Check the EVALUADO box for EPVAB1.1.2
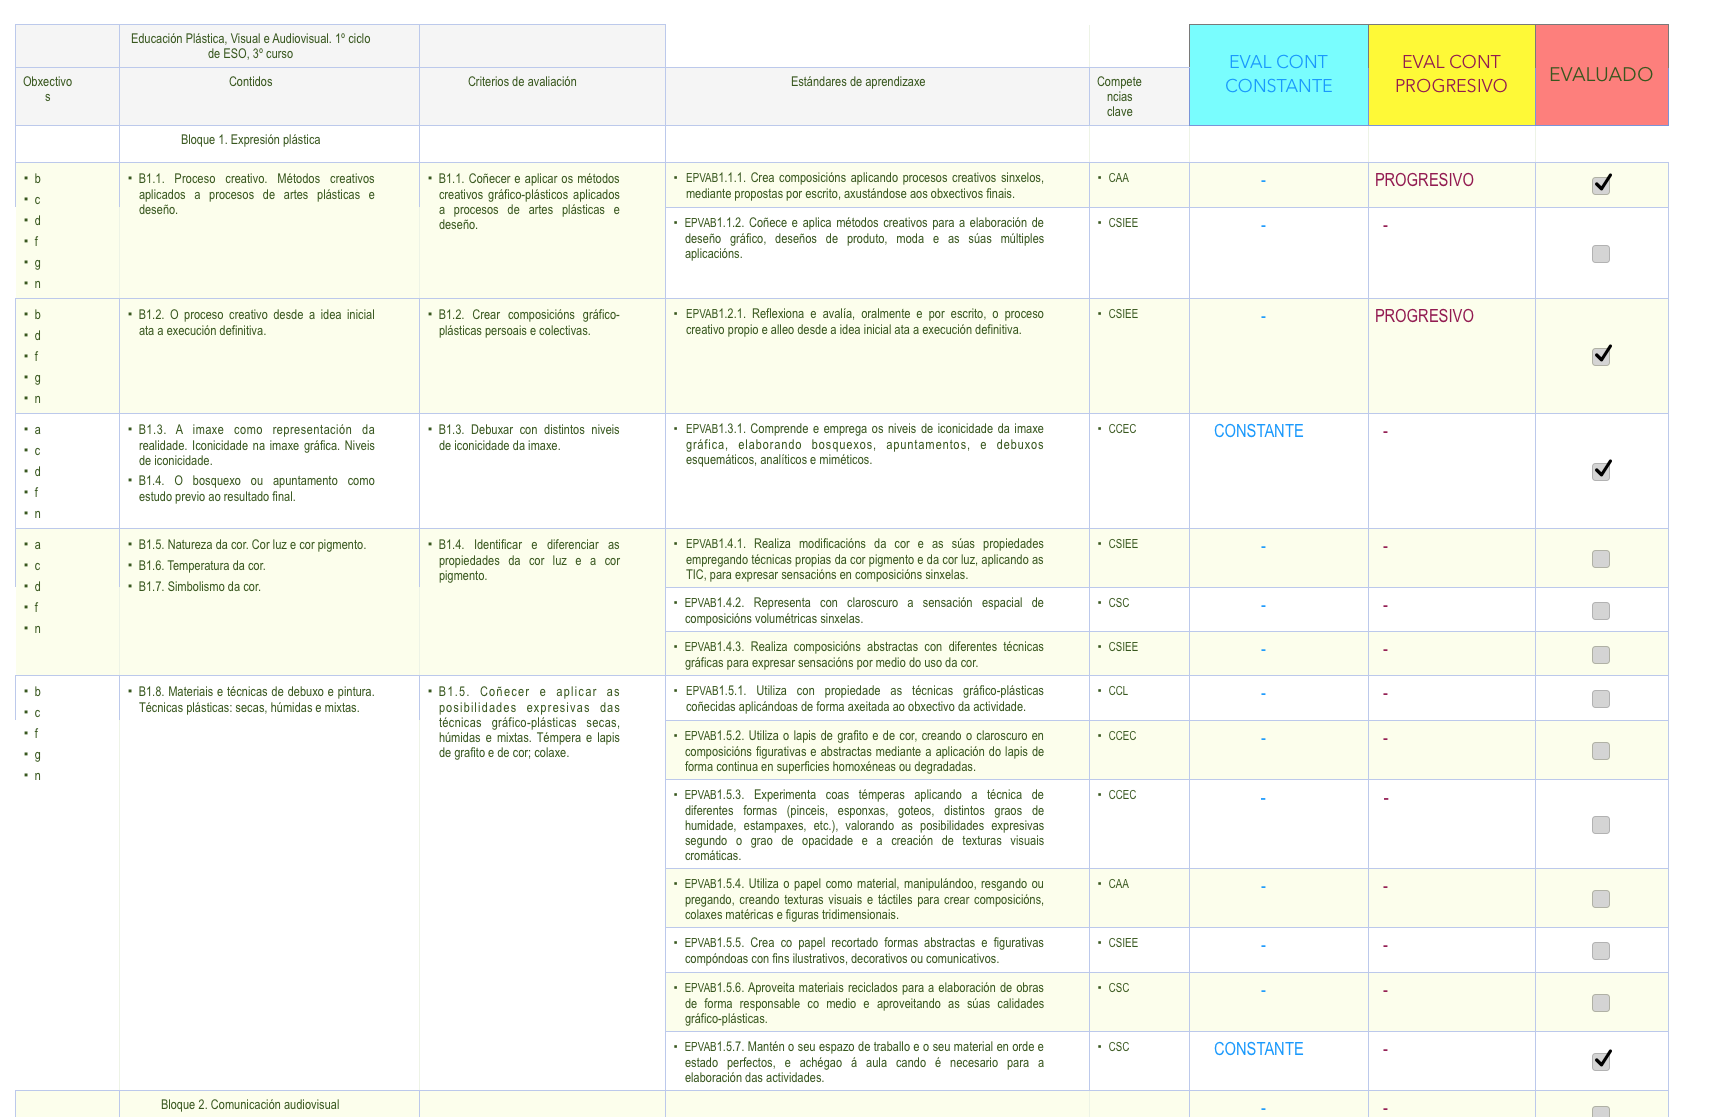The height and width of the screenshot is (1117, 1718). click(1601, 254)
